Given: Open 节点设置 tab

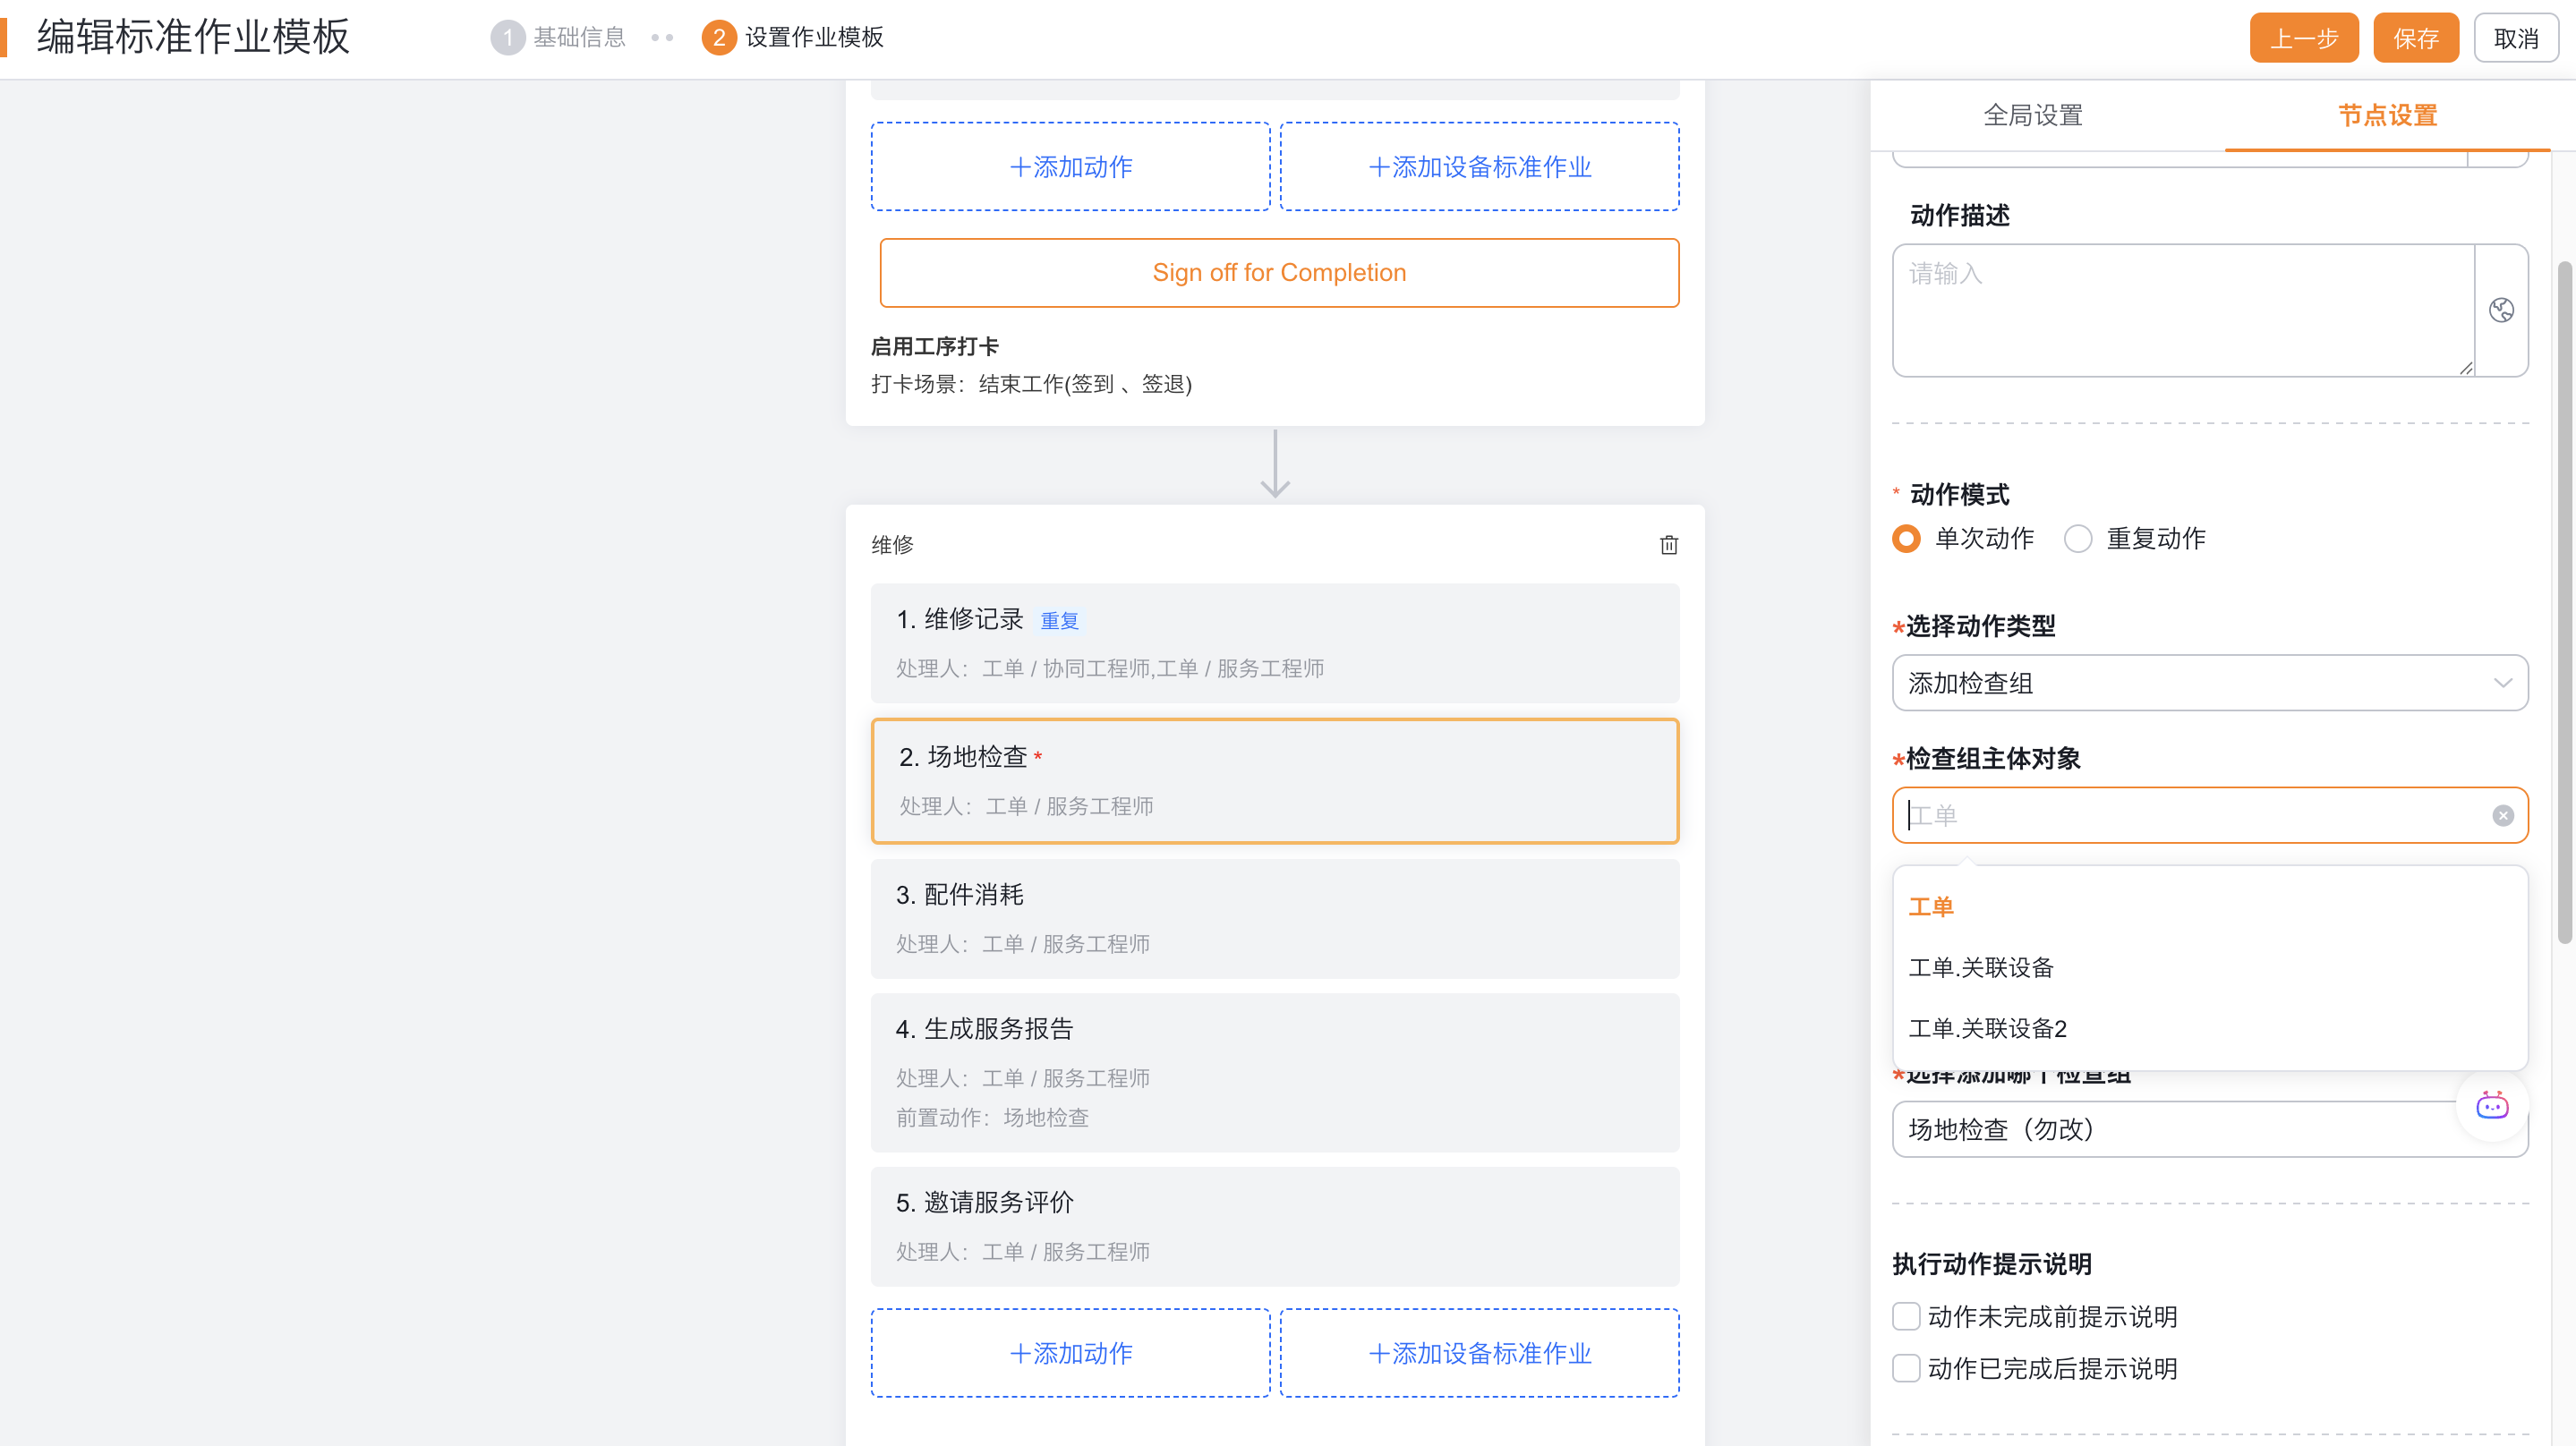Looking at the screenshot, I should click(x=2387, y=115).
